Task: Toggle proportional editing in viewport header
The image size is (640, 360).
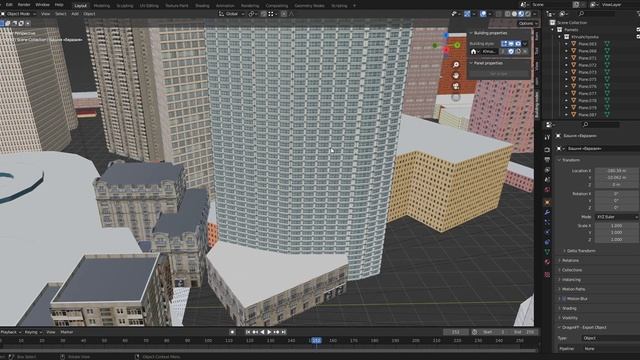Action: (284, 14)
